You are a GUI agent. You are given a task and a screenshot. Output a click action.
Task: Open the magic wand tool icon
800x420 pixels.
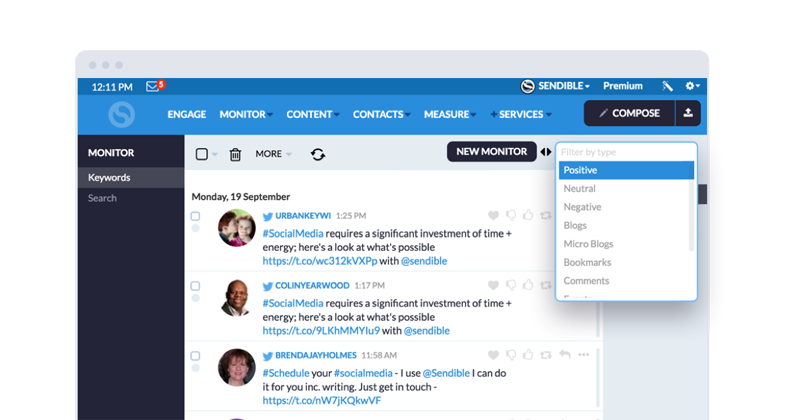(x=668, y=87)
